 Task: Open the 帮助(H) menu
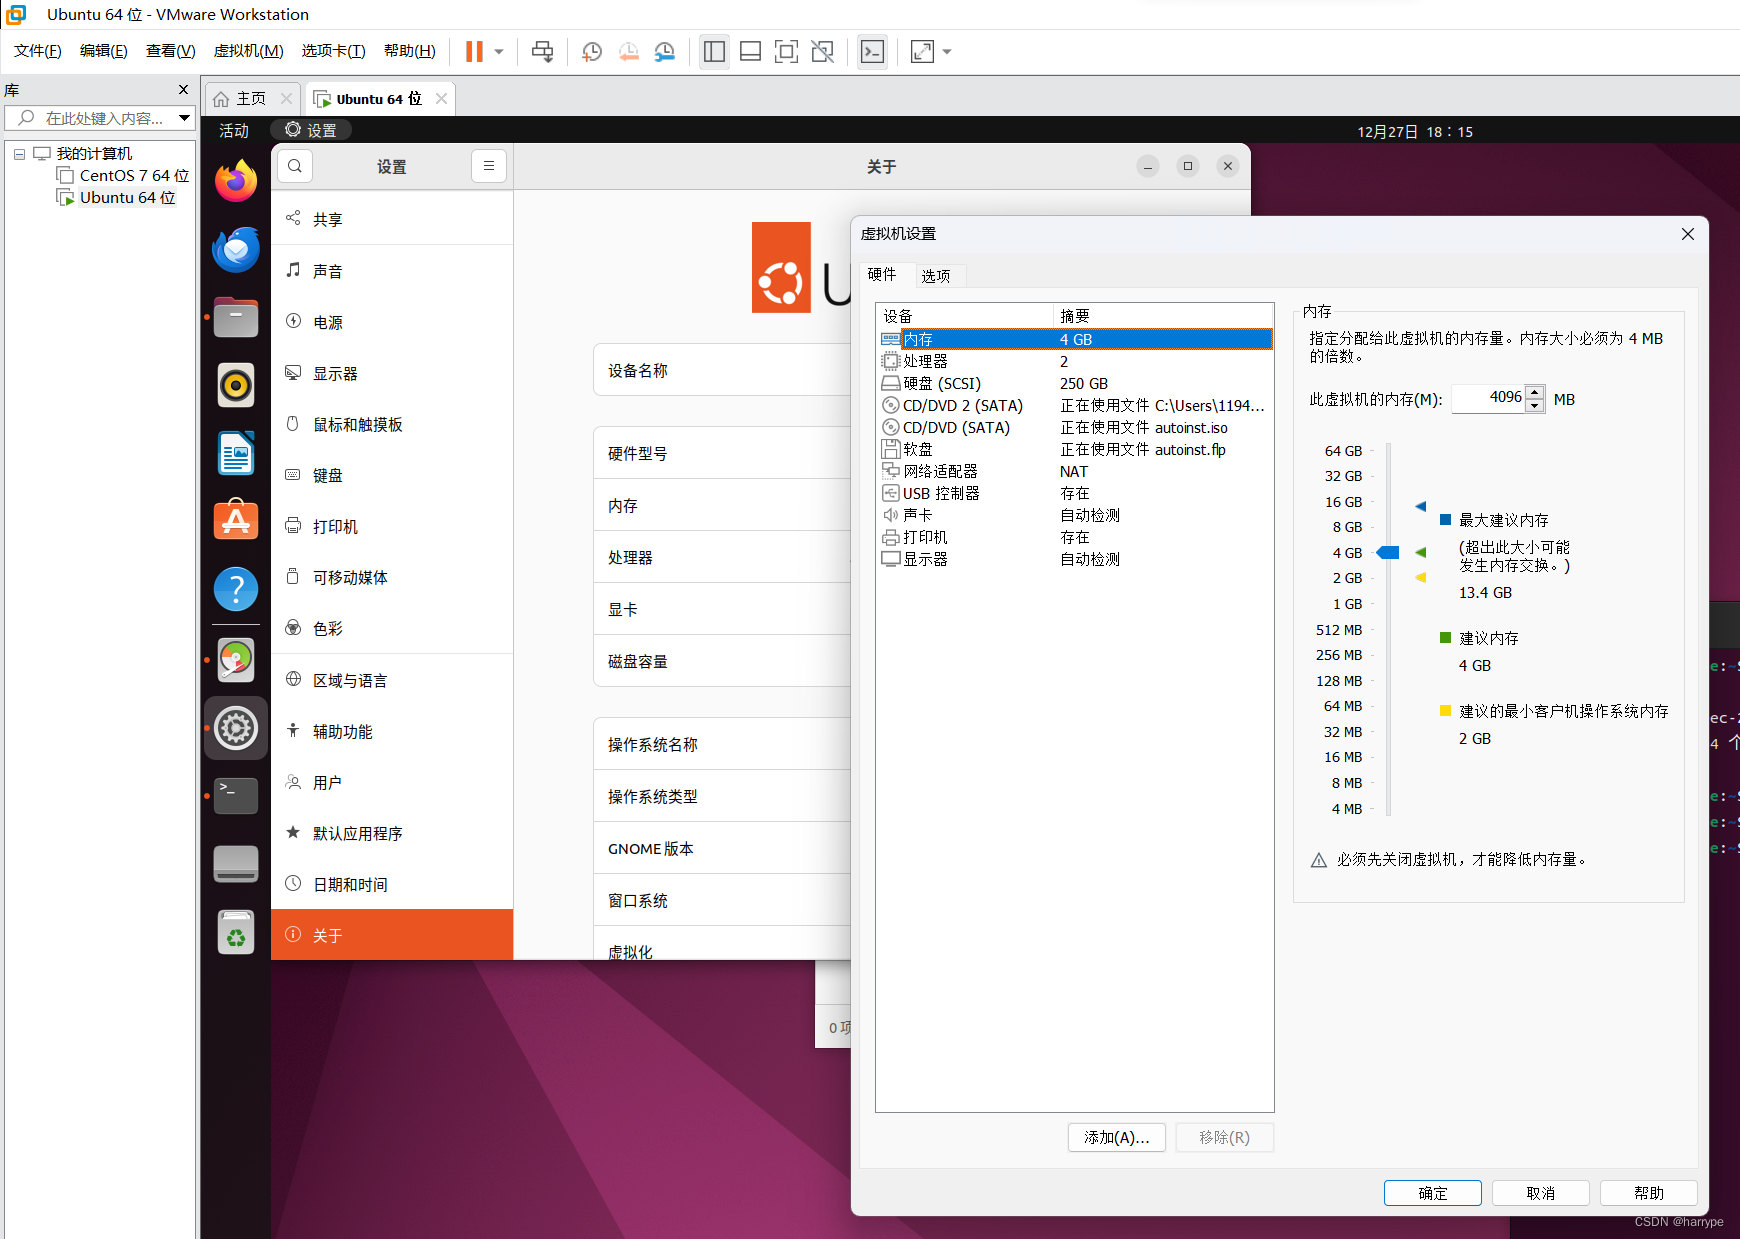pos(410,51)
